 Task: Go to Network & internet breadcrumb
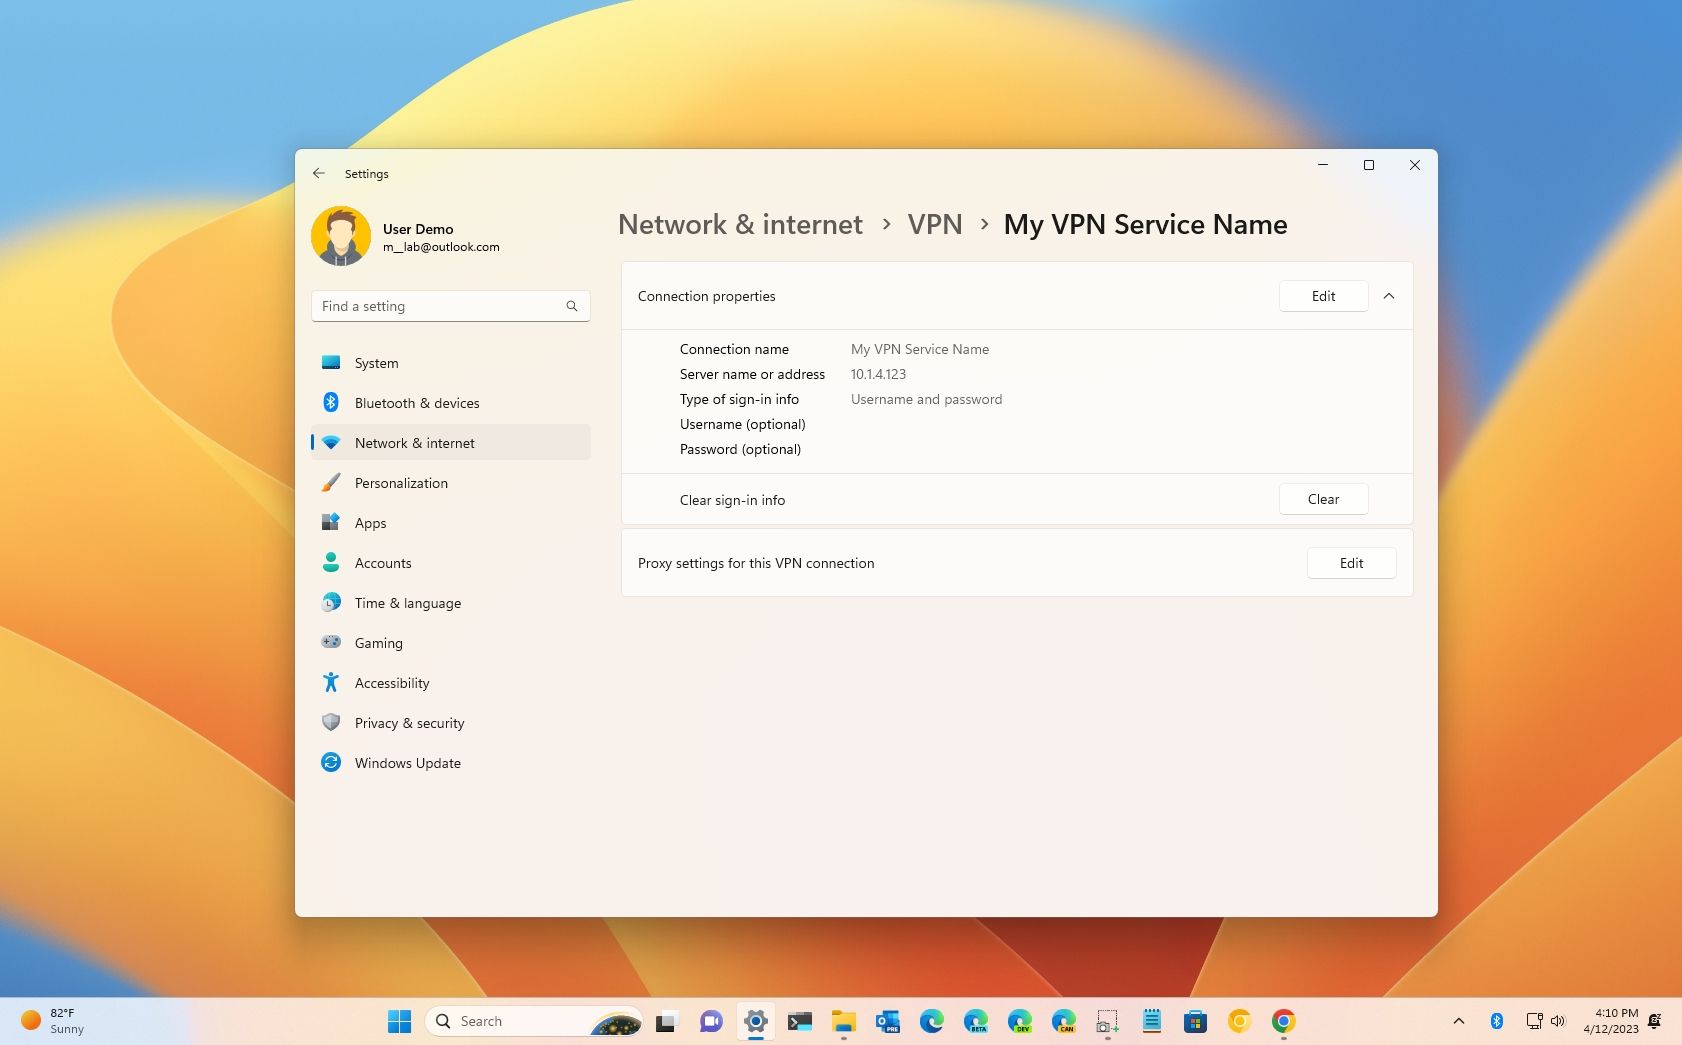(x=740, y=224)
